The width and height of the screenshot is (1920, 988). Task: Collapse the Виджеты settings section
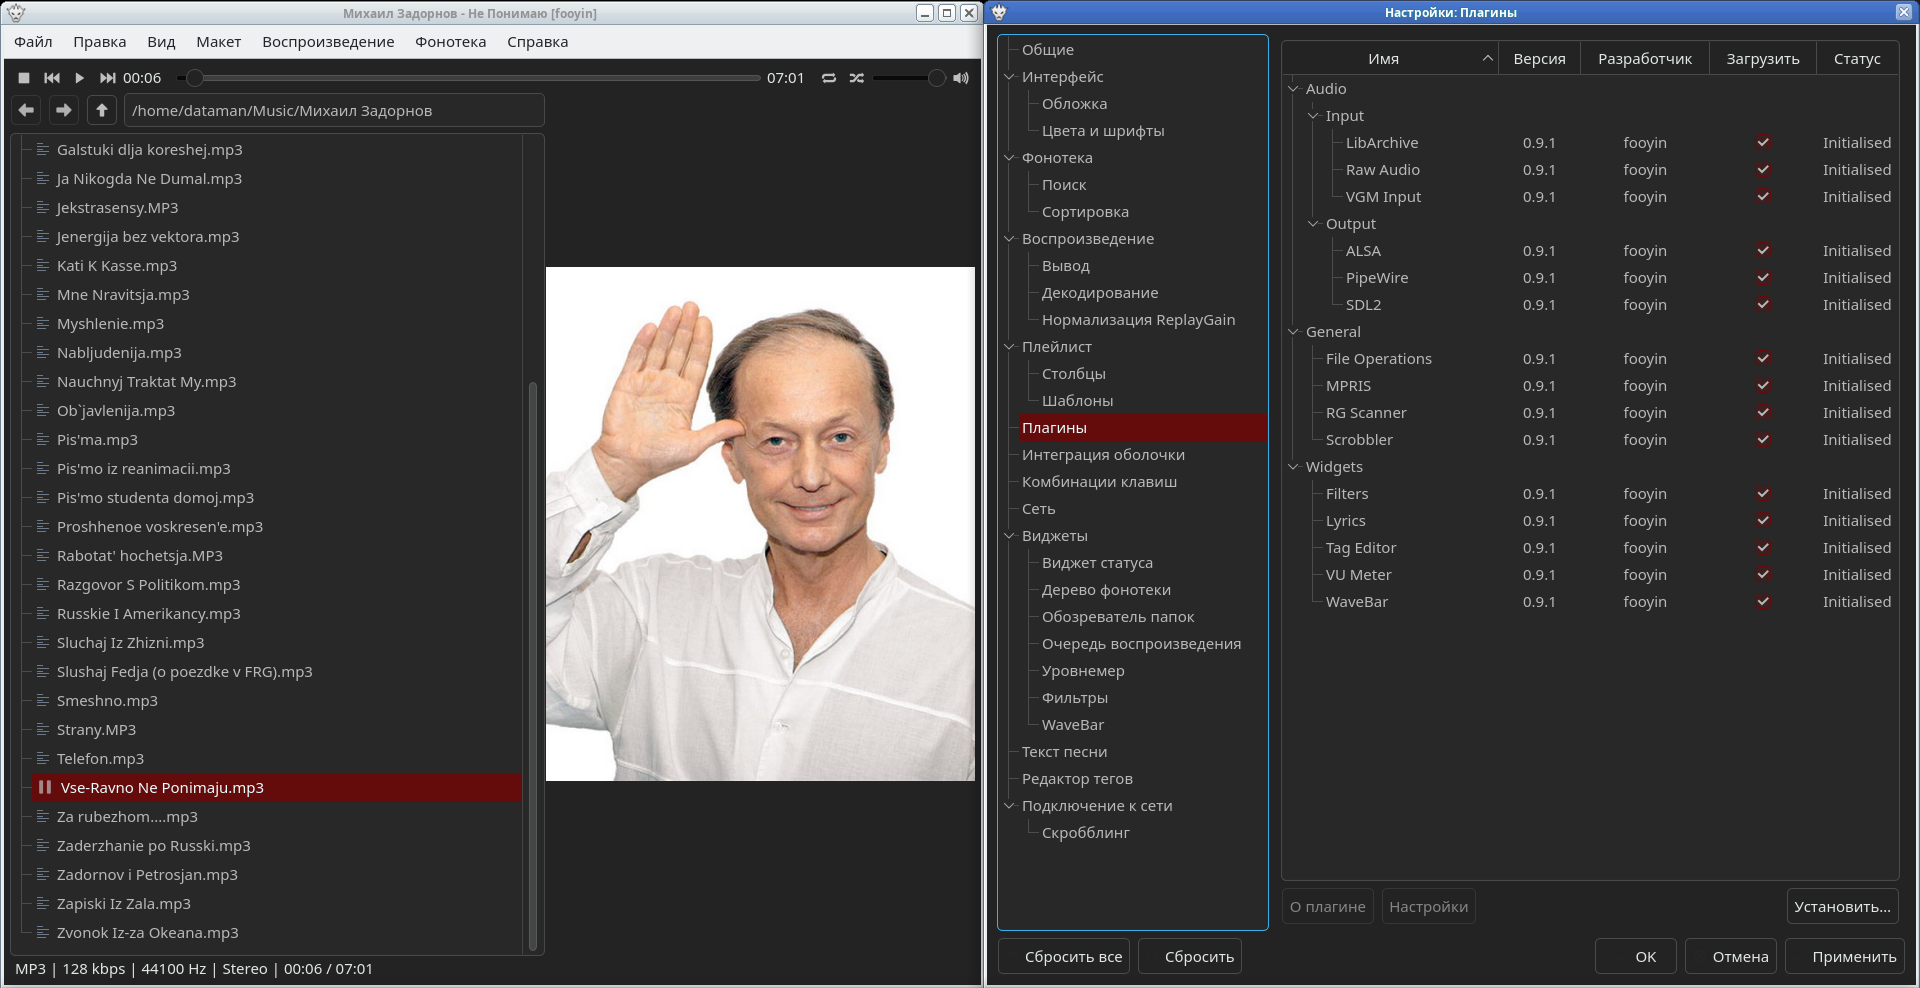tap(1009, 536)
